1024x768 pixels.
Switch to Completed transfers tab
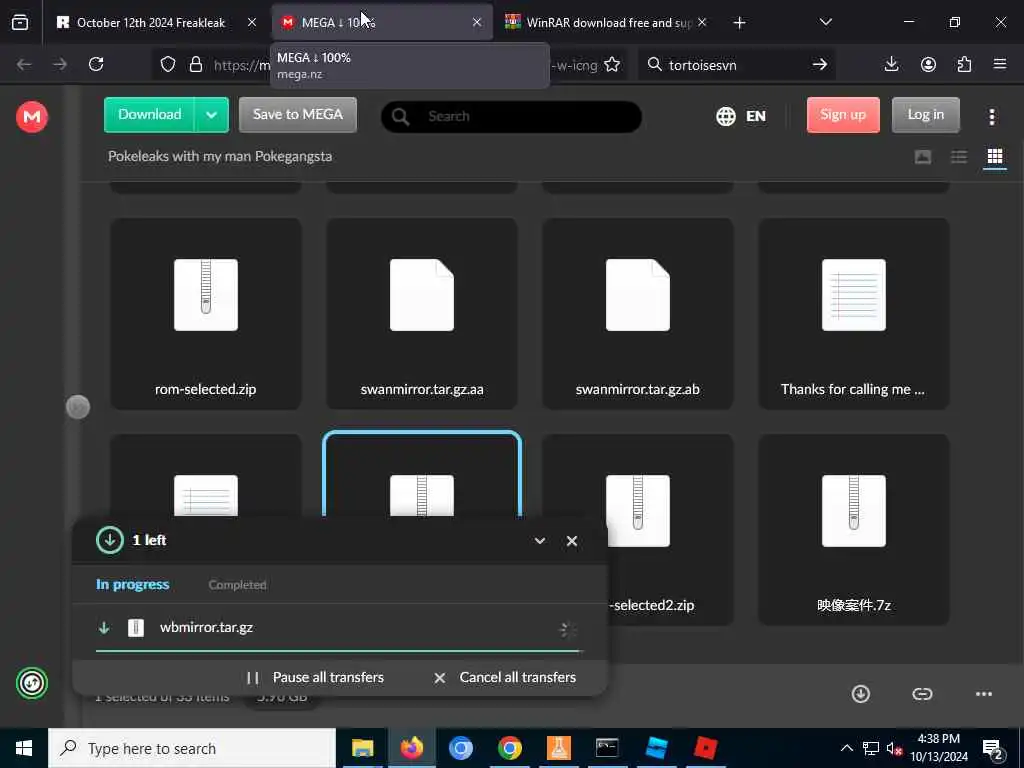click(237, 584)
